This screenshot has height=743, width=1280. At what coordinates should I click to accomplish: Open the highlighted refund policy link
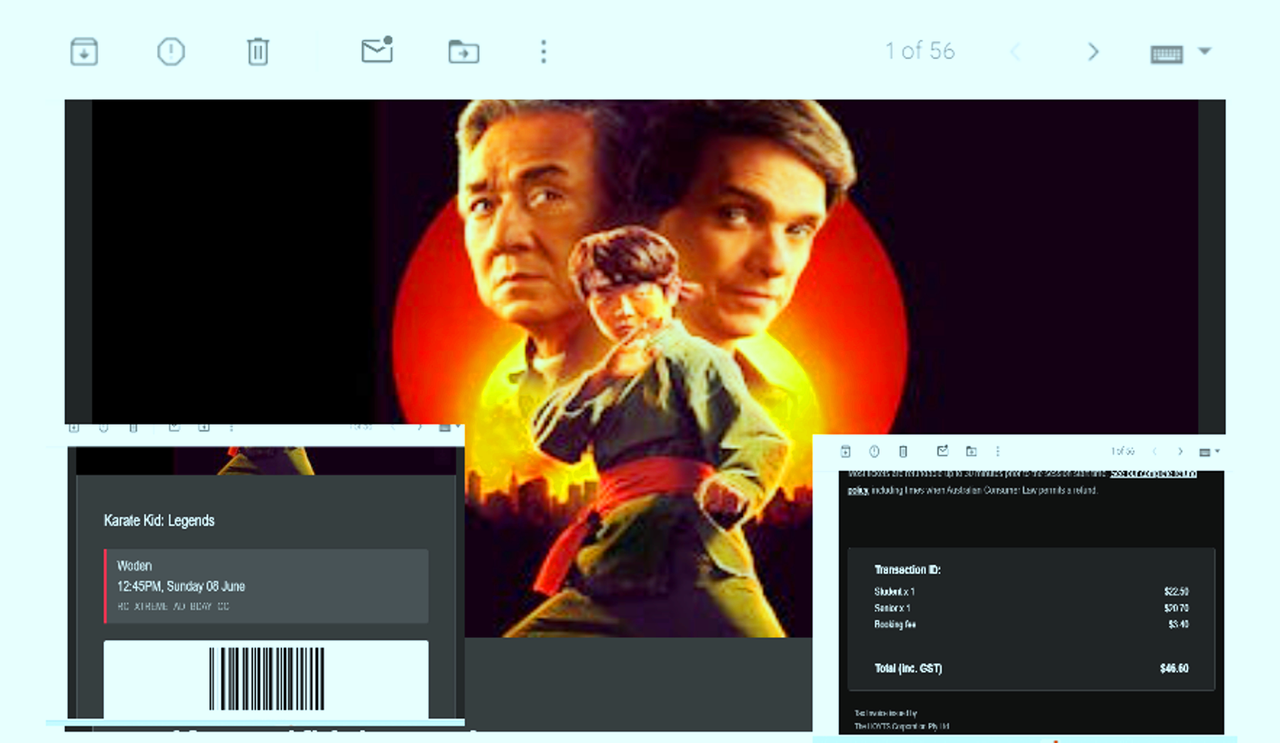pyautogui.click(x=1153, y=473)
